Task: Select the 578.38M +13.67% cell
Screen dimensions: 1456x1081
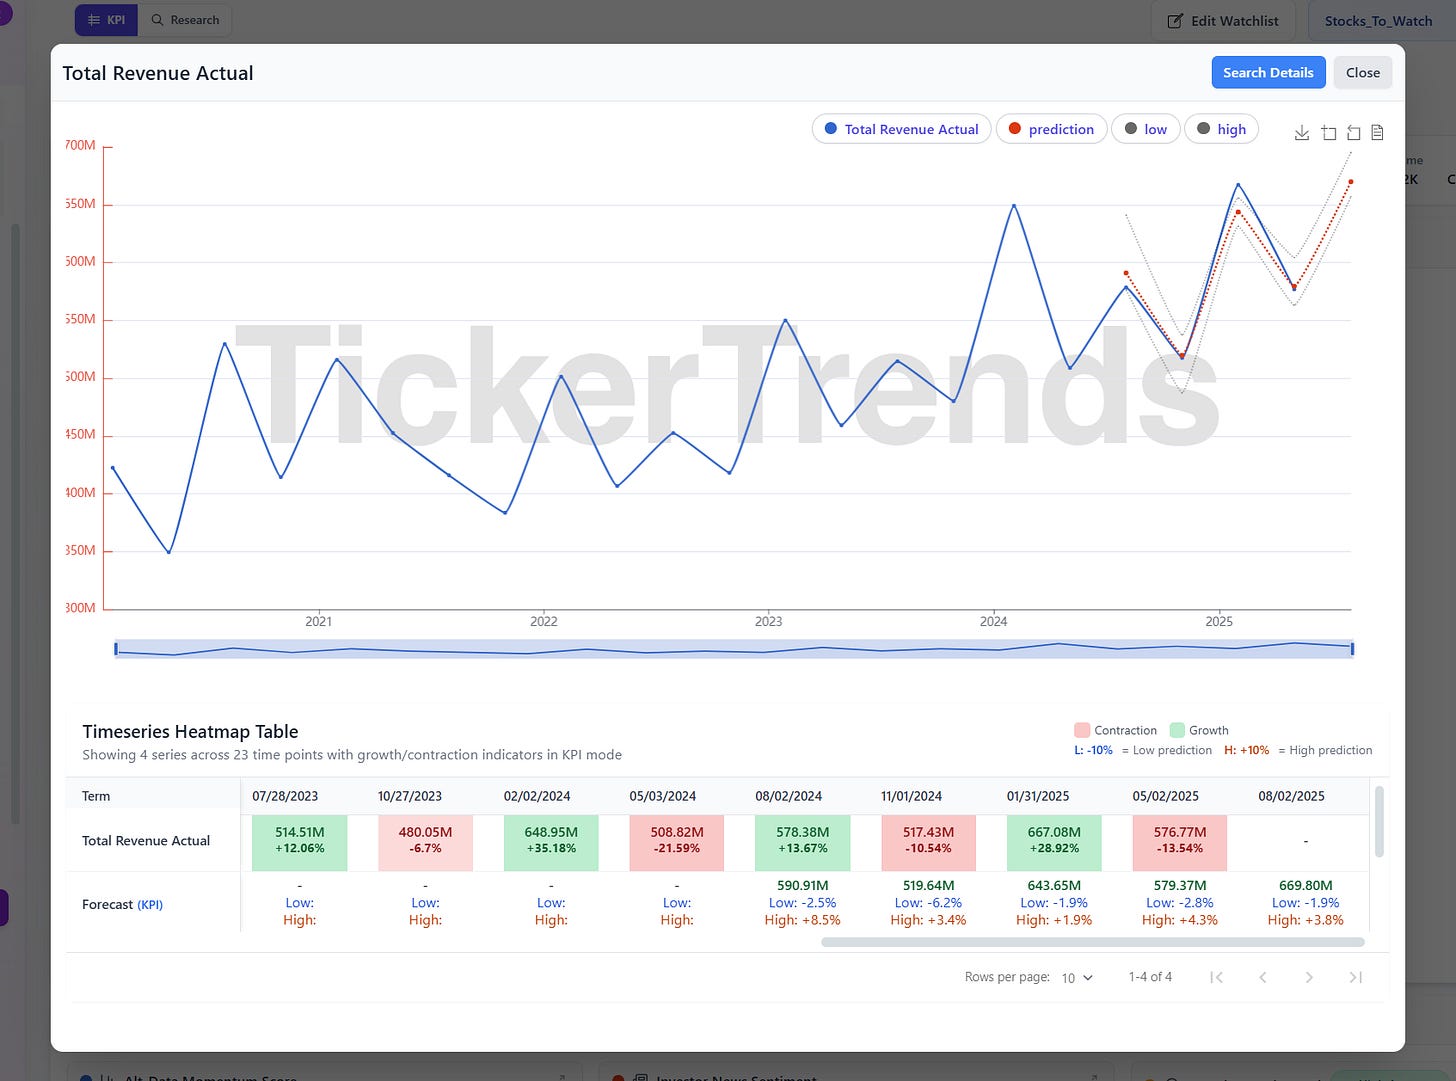Action: tap(803, 843)
